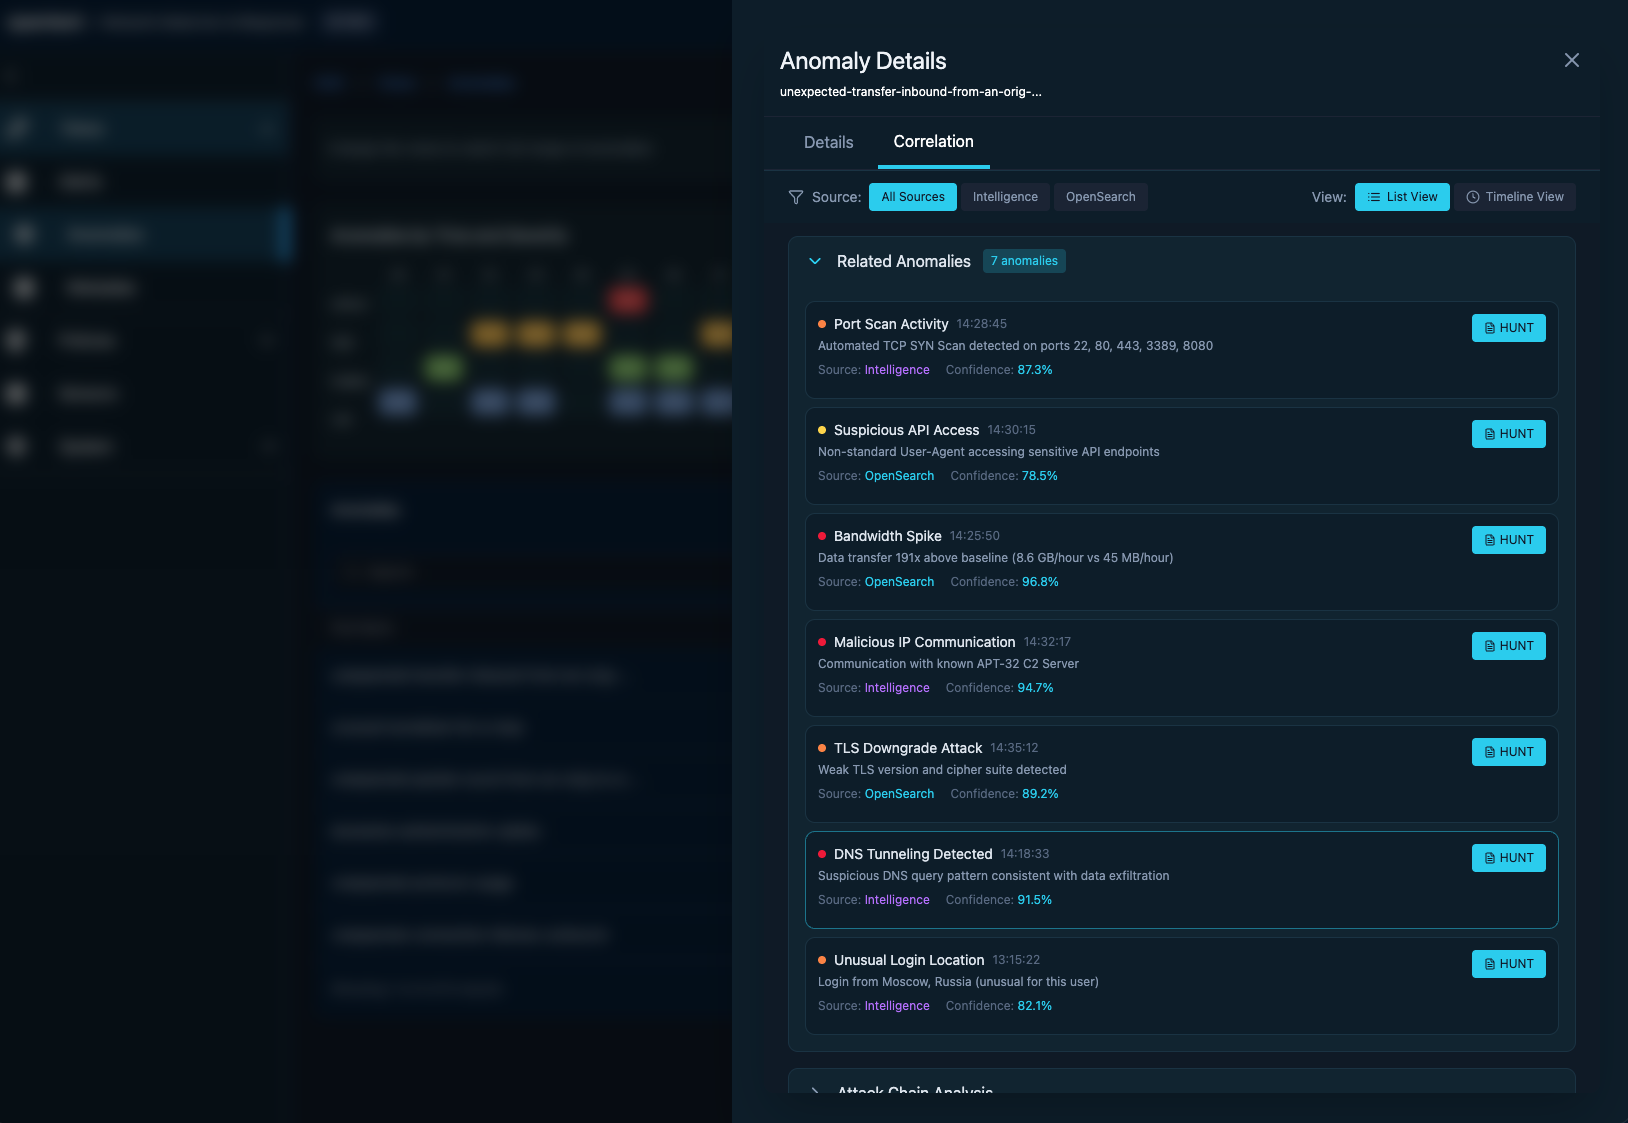Activate List View using its list icon
1628x1123 pixels.
point(1373,197)
